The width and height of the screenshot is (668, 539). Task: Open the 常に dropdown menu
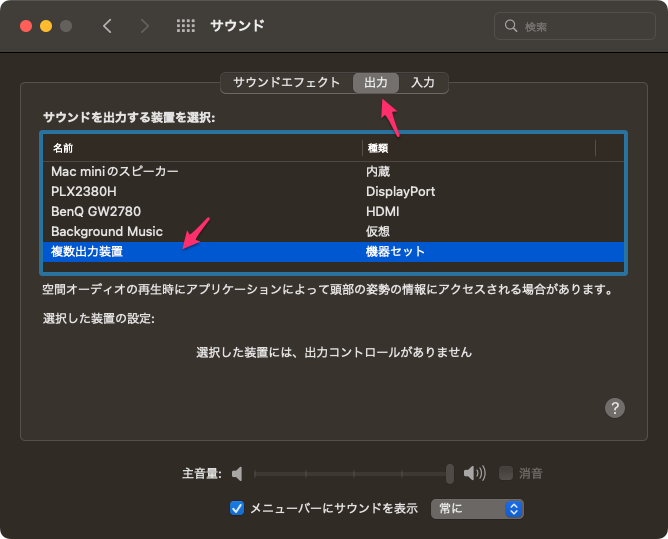click(477, 508)
